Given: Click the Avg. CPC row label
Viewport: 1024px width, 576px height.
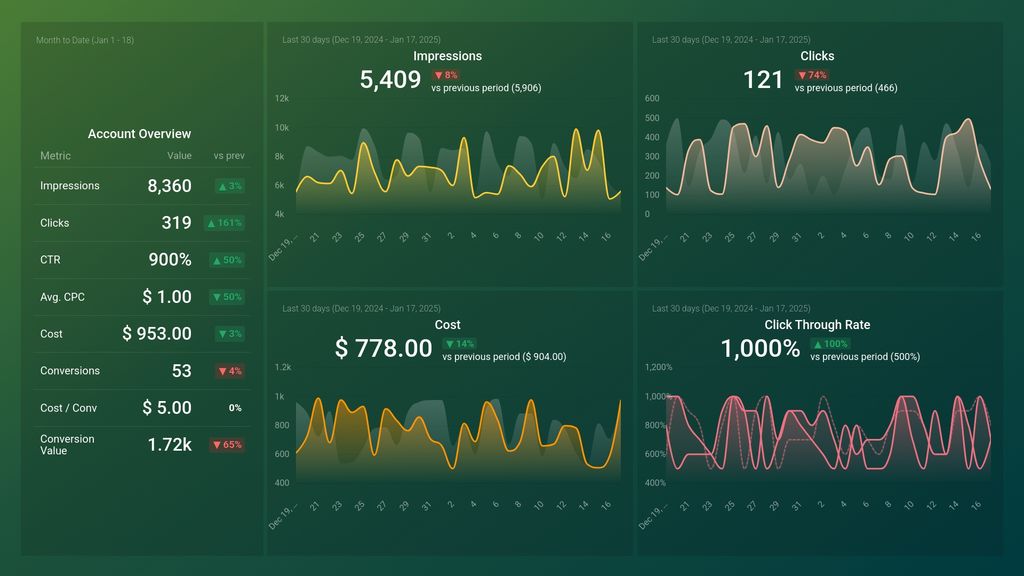Looking at the screenshot, I should pyautogui.click(x=62, y=297).
